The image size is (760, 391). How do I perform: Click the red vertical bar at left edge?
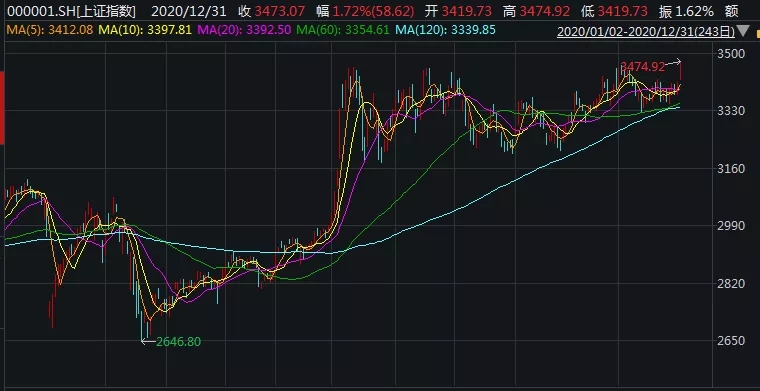[2, 108]
